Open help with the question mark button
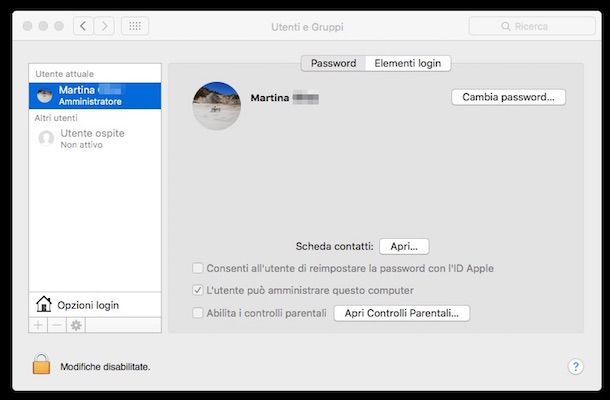The image size is (610, 400). tap(575, 367)
